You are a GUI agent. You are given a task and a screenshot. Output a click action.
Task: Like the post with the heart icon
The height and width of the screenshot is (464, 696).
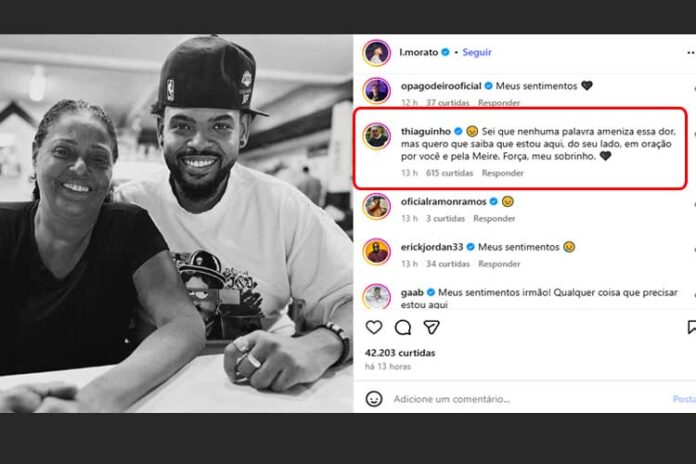click(x=374, y=327)
